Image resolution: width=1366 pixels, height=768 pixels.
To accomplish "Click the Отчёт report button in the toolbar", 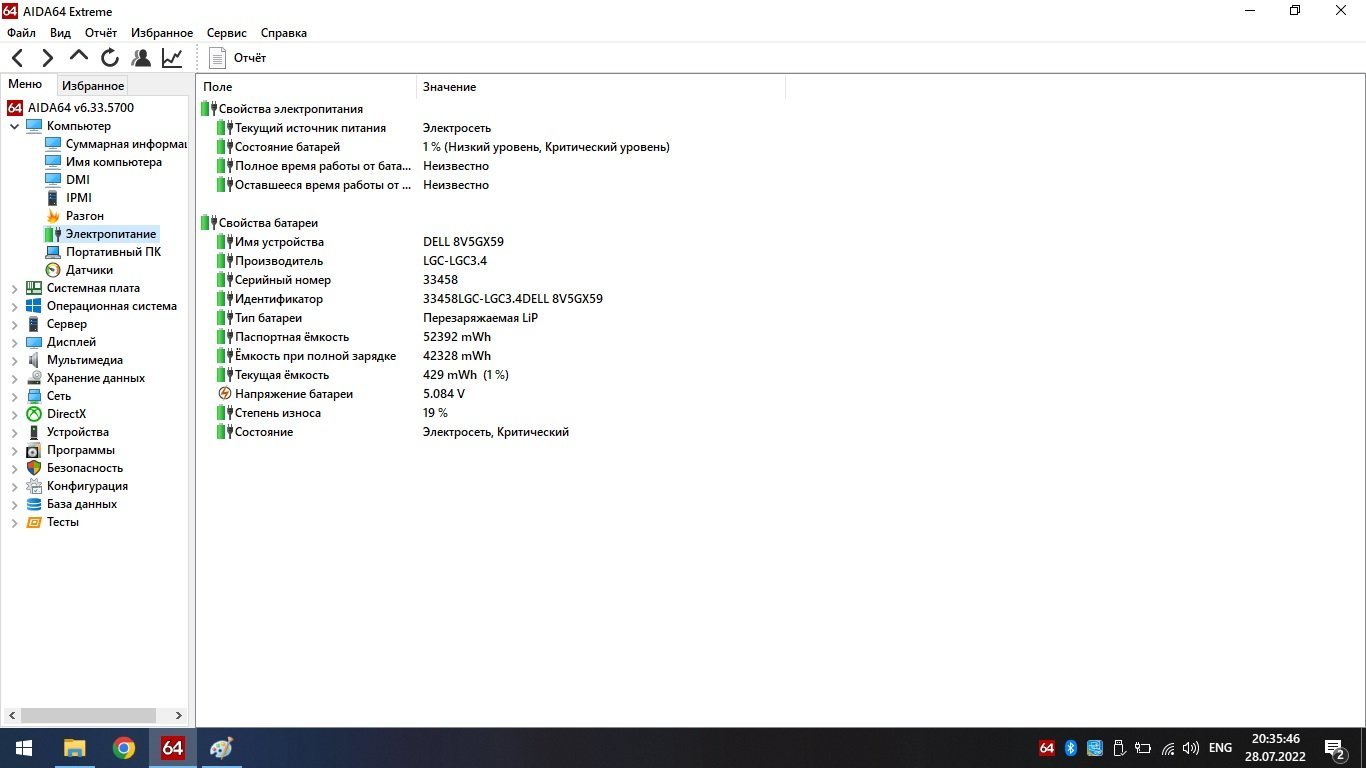I will point(237,58).
